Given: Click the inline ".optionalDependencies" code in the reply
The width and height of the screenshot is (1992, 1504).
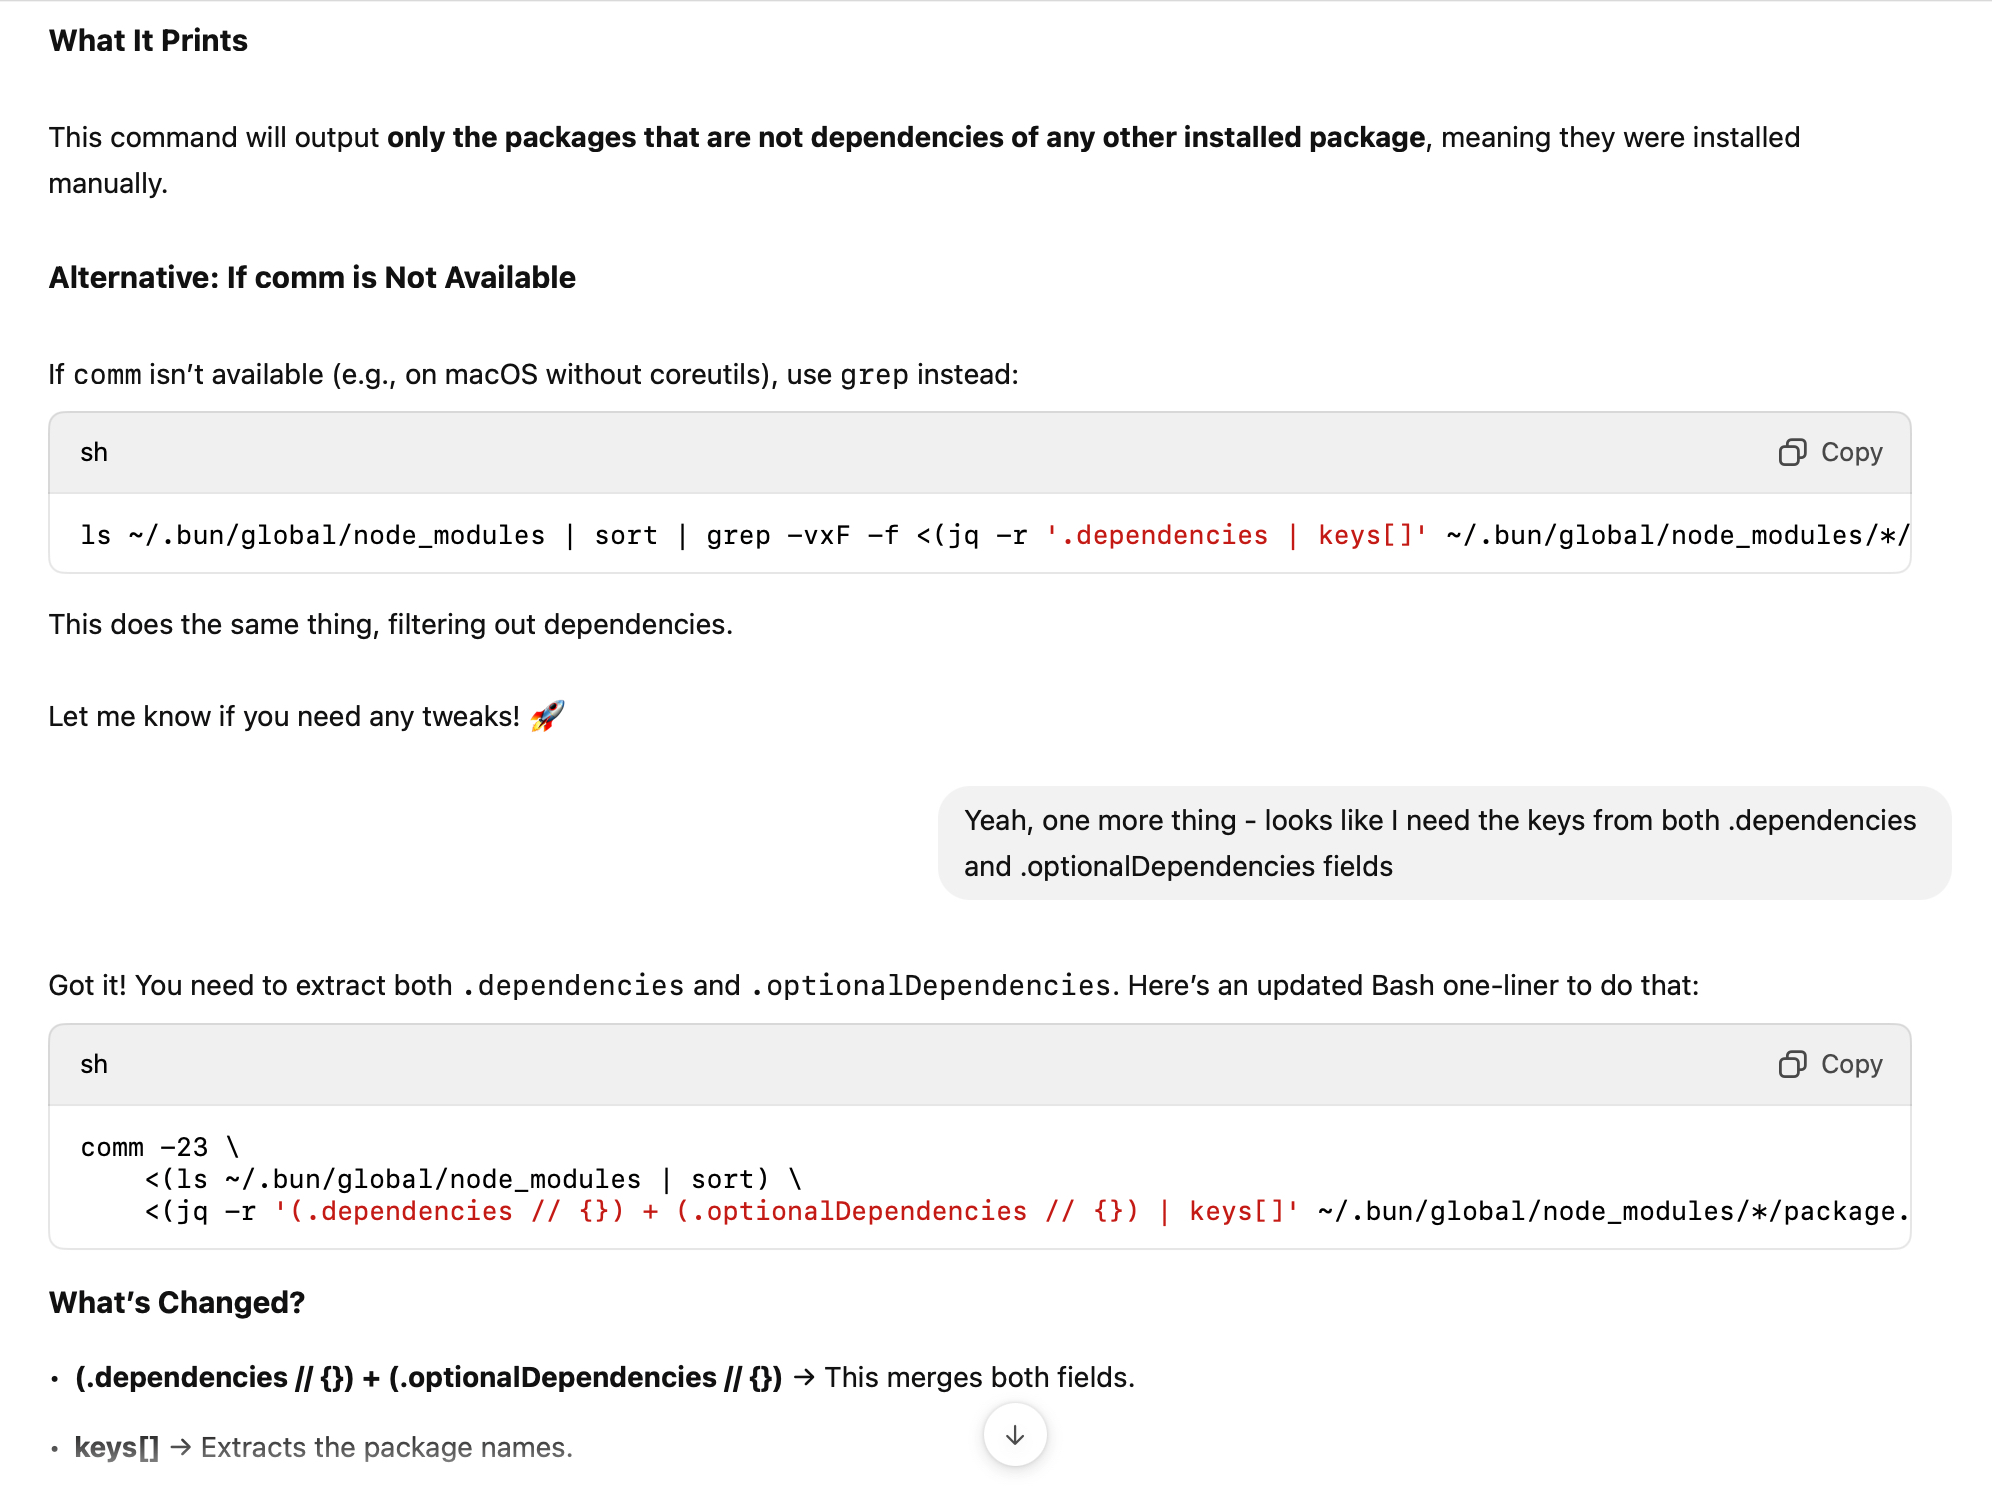Looking at the screenshot, I should [x=930, y=986].
